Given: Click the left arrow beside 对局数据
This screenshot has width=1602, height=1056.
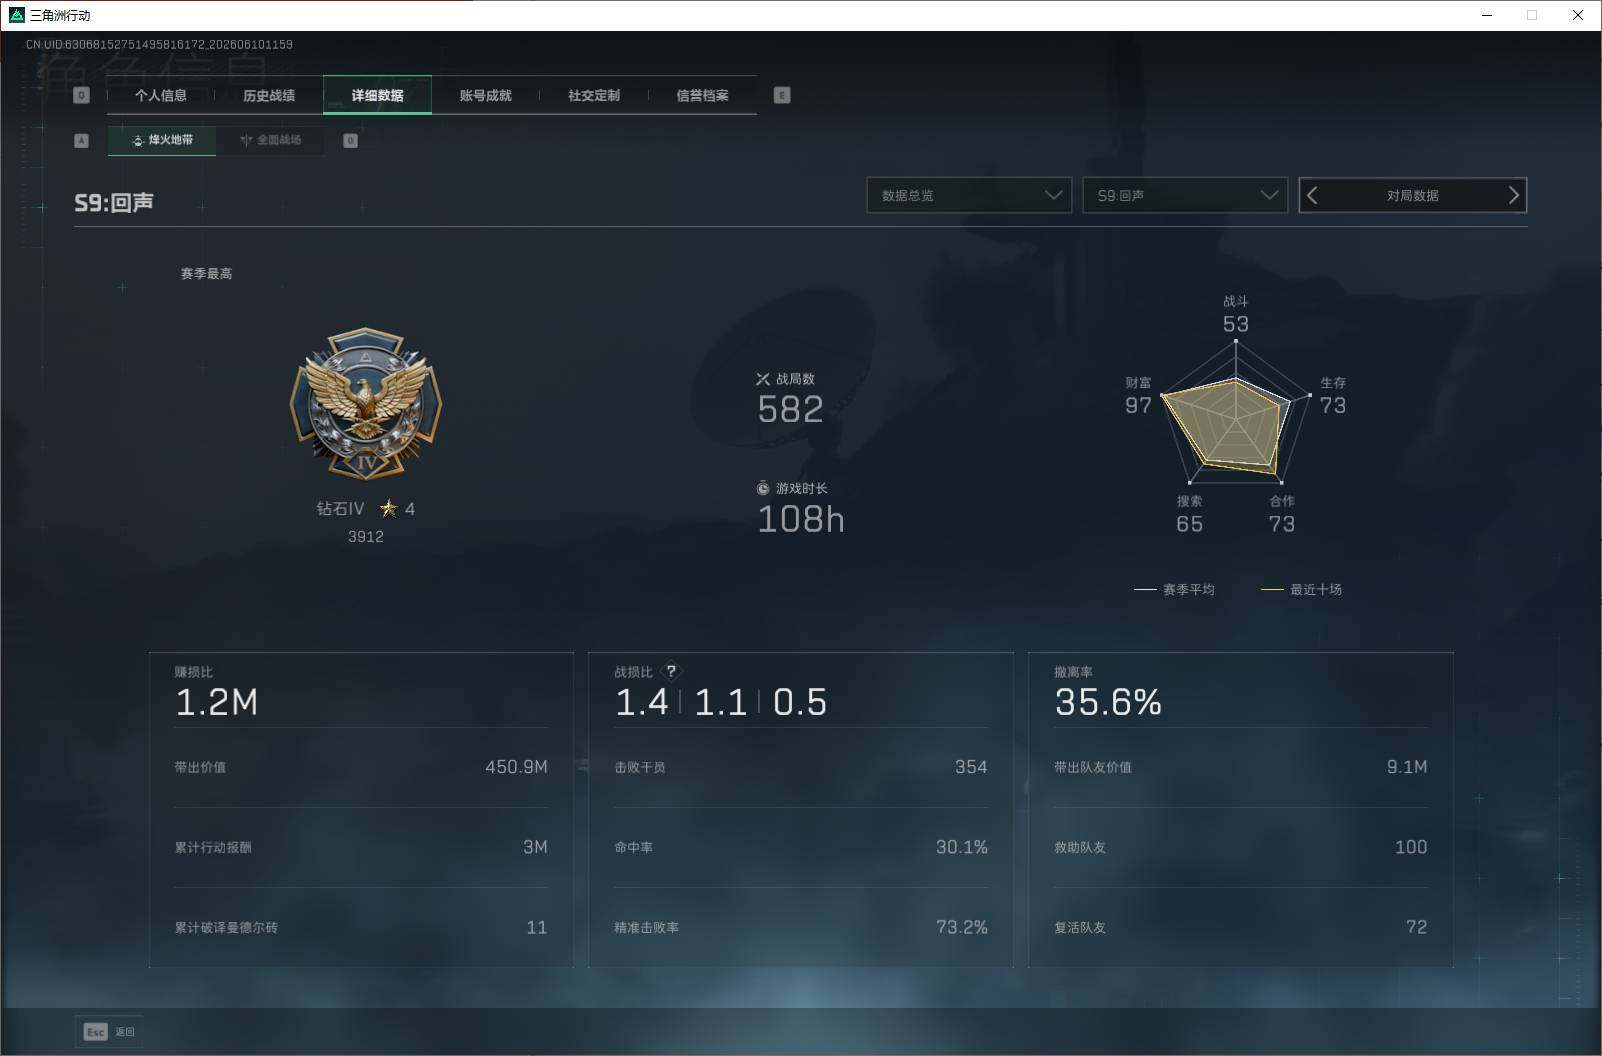Looking at the screenshot, I should click(1313, 195).
